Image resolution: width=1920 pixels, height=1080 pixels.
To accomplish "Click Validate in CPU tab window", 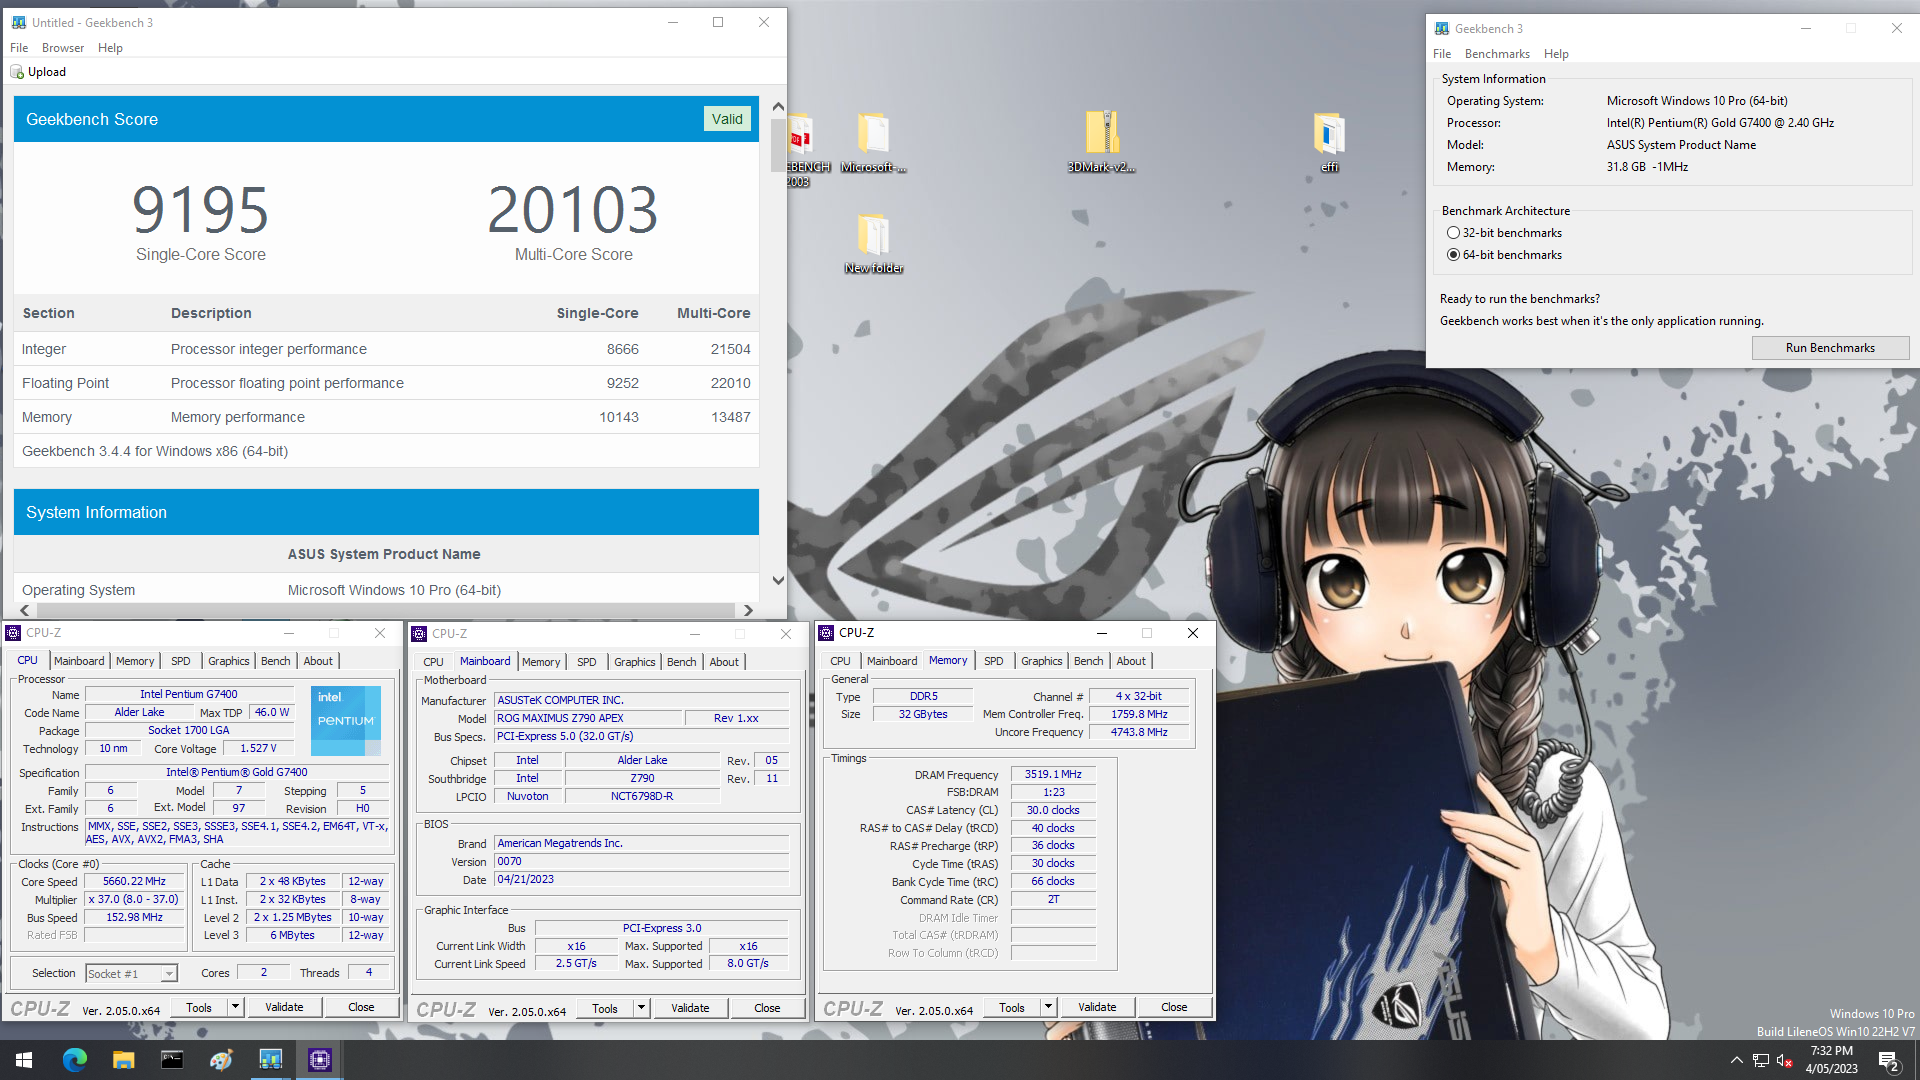I will pyautogui.click(x=284, y=1007).
